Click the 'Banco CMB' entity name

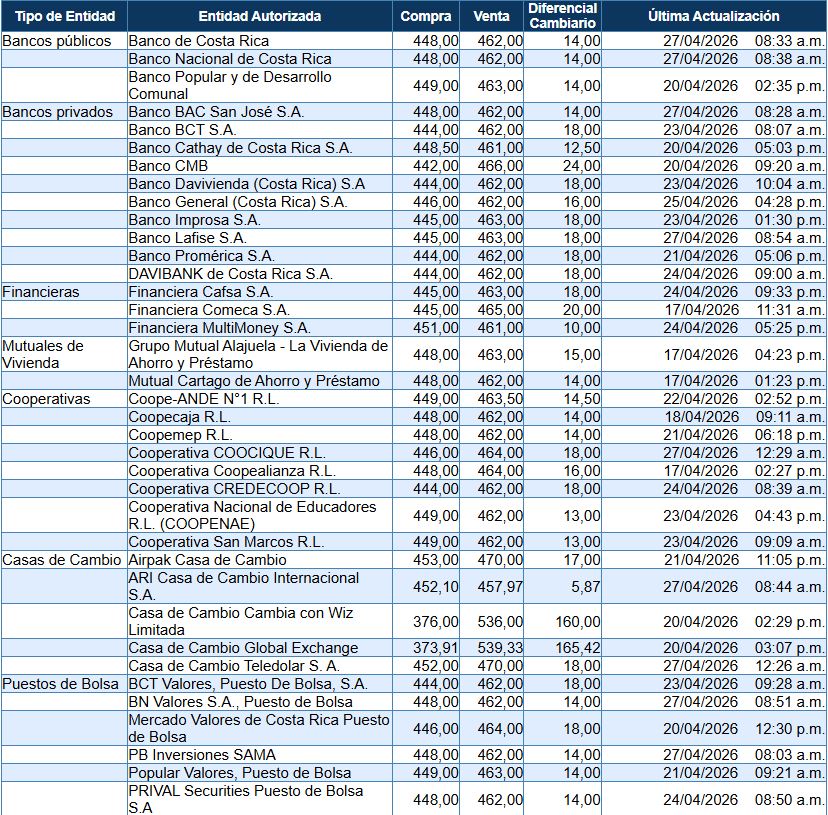pyautogui.click(x=169, y=166)
